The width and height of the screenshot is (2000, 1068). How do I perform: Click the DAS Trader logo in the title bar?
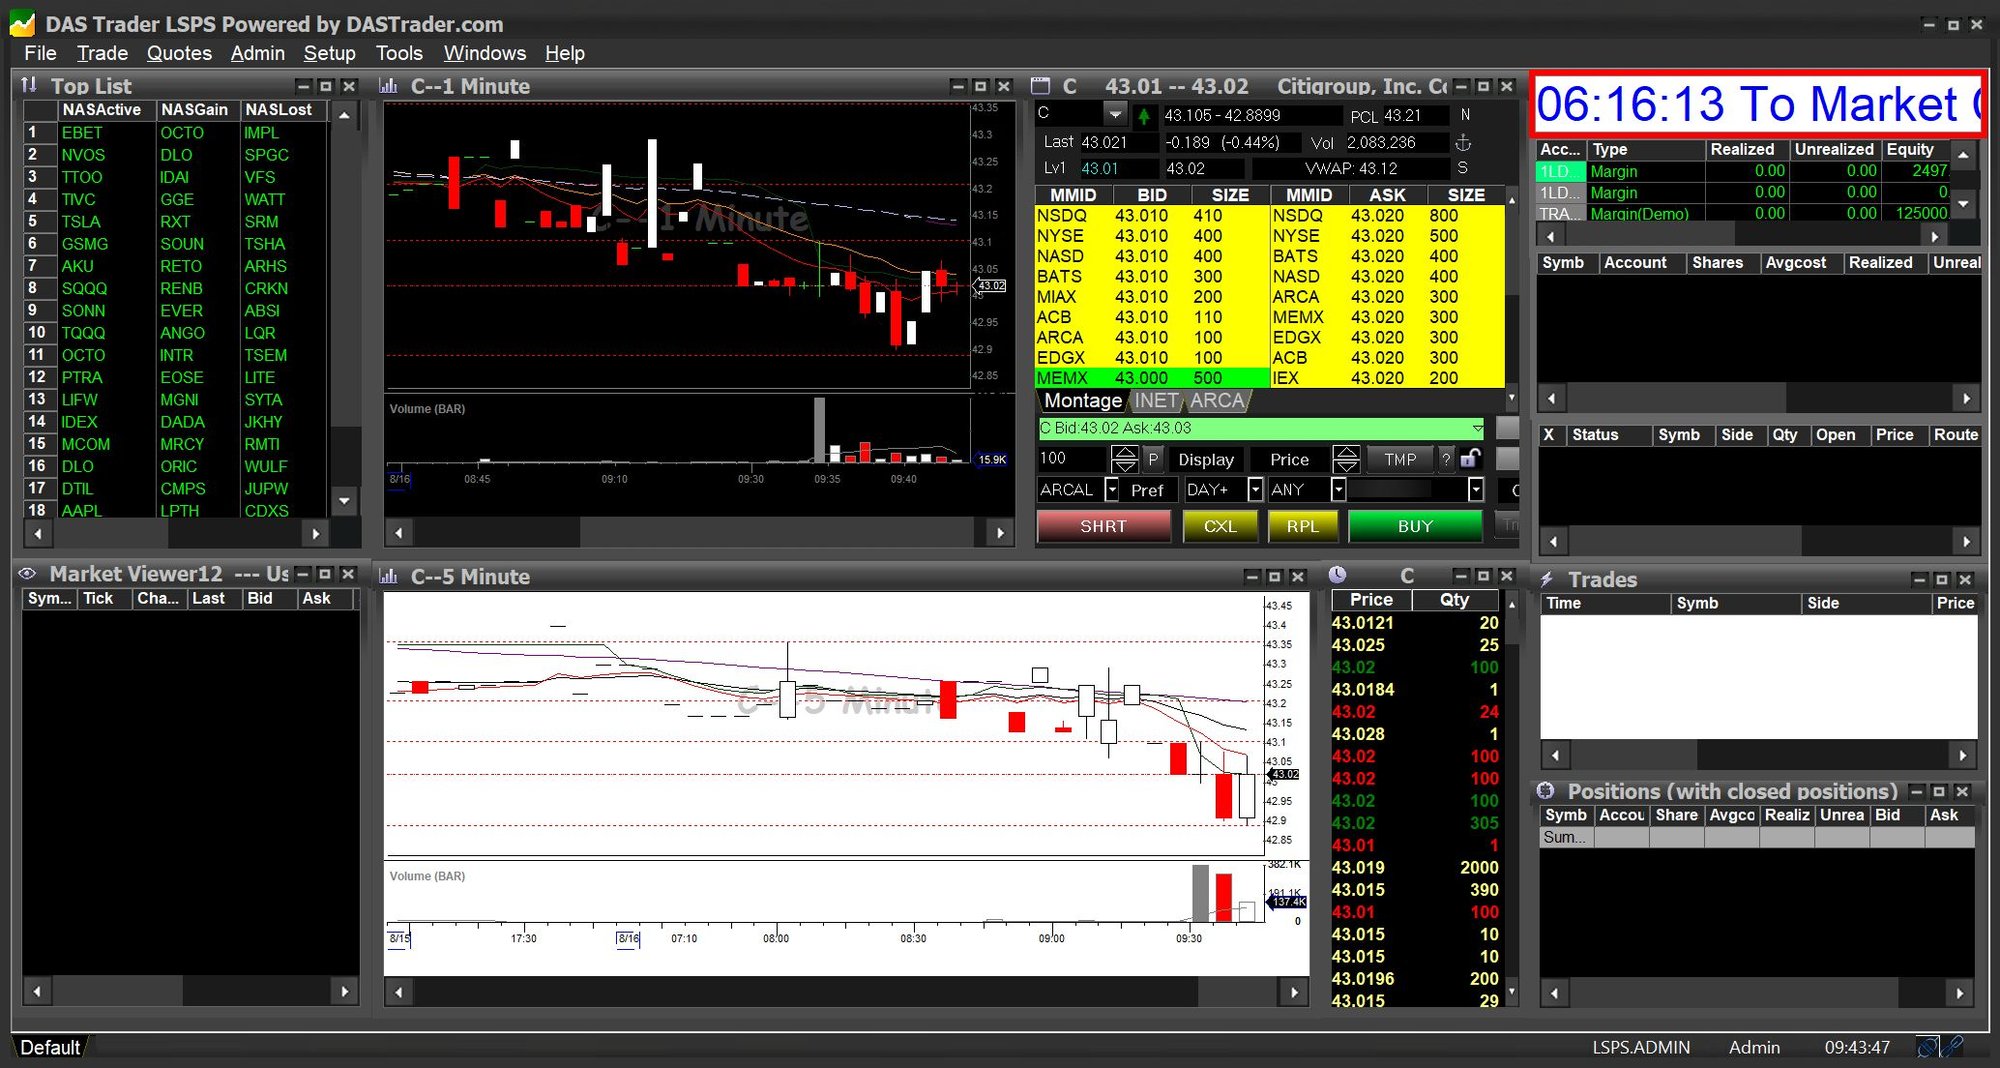[21, 23]
